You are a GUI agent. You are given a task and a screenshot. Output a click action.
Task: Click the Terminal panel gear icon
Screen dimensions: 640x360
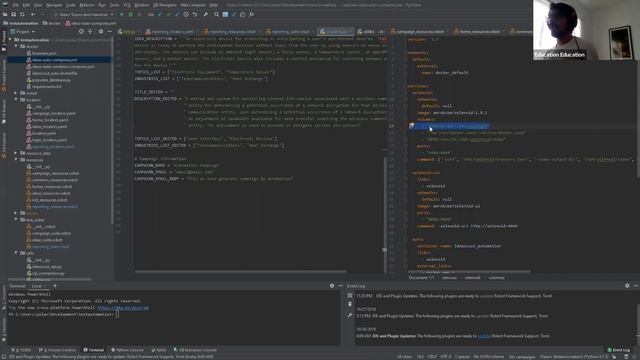coord(332,286)
